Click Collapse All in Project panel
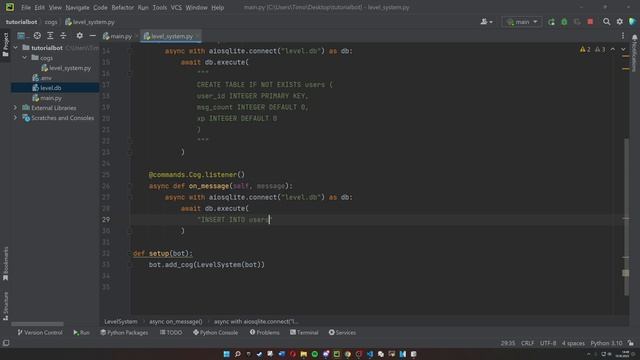 tap(63, 36)
